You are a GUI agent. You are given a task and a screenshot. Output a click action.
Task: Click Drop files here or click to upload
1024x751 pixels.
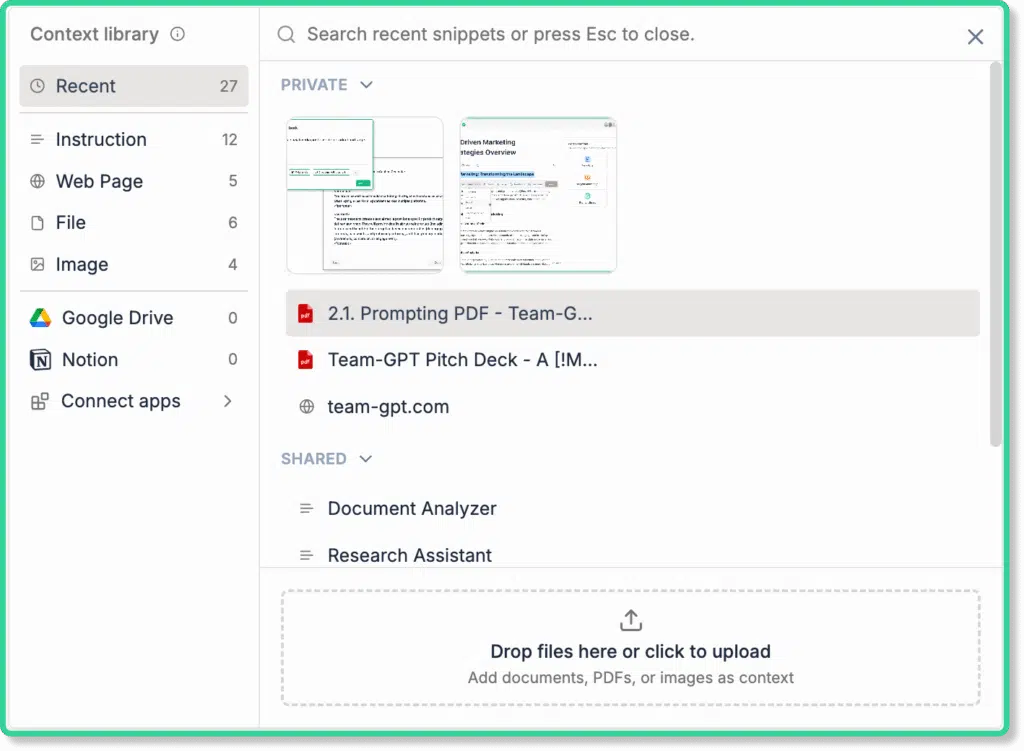coord(631,648)
